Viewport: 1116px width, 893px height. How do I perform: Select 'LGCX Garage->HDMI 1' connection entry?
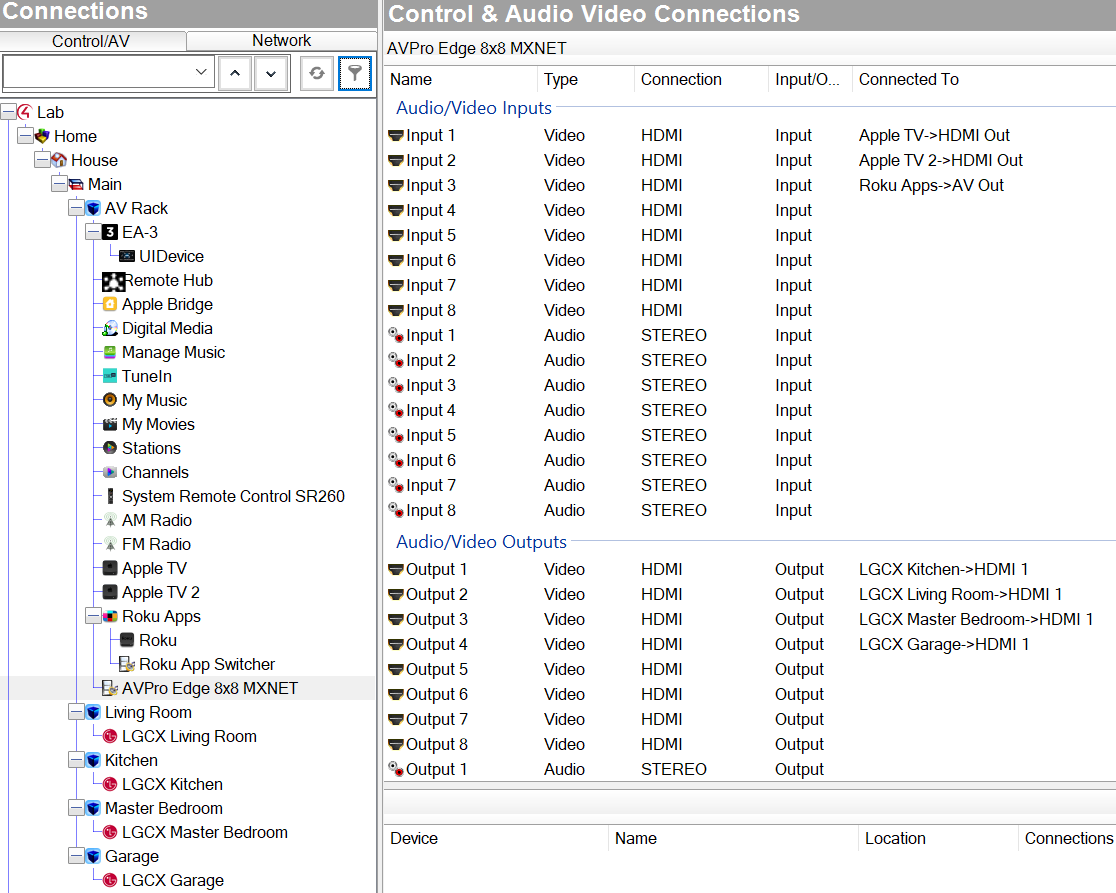(x=944, y=645)
